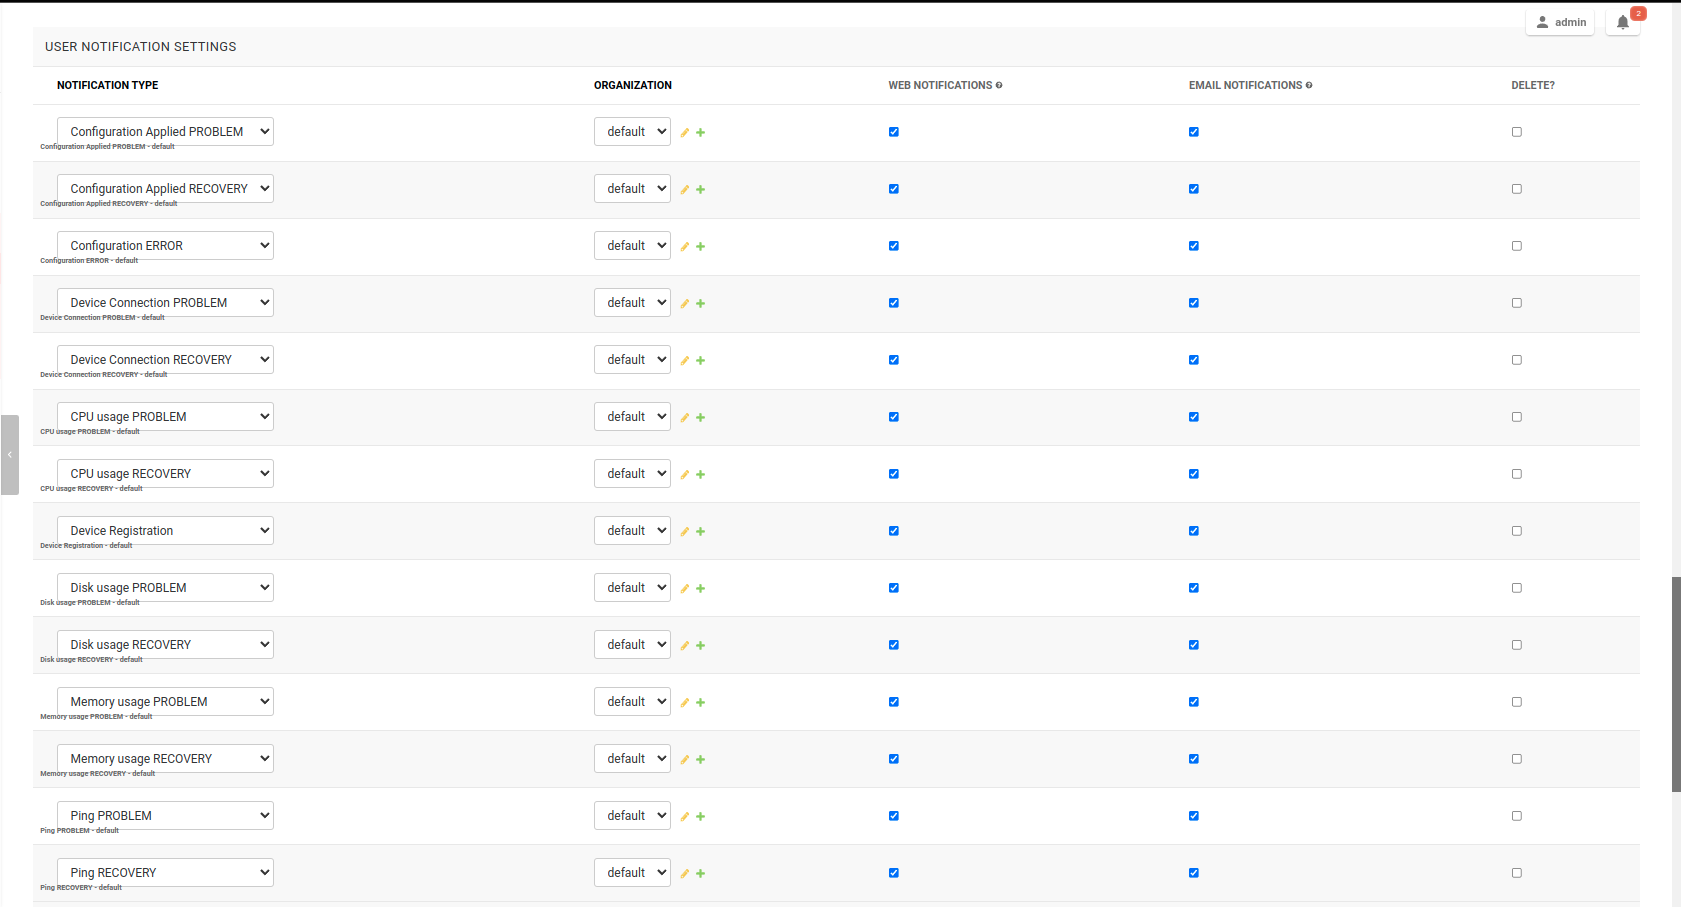Add organization to Configuration Applied RECOVERY row
The width and height of the screenshot is (1681, 907).
tap(700, 188)
